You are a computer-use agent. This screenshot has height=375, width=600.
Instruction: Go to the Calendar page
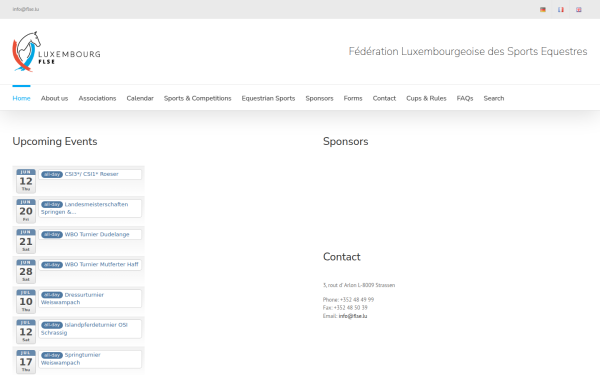[x=140, y=98]
